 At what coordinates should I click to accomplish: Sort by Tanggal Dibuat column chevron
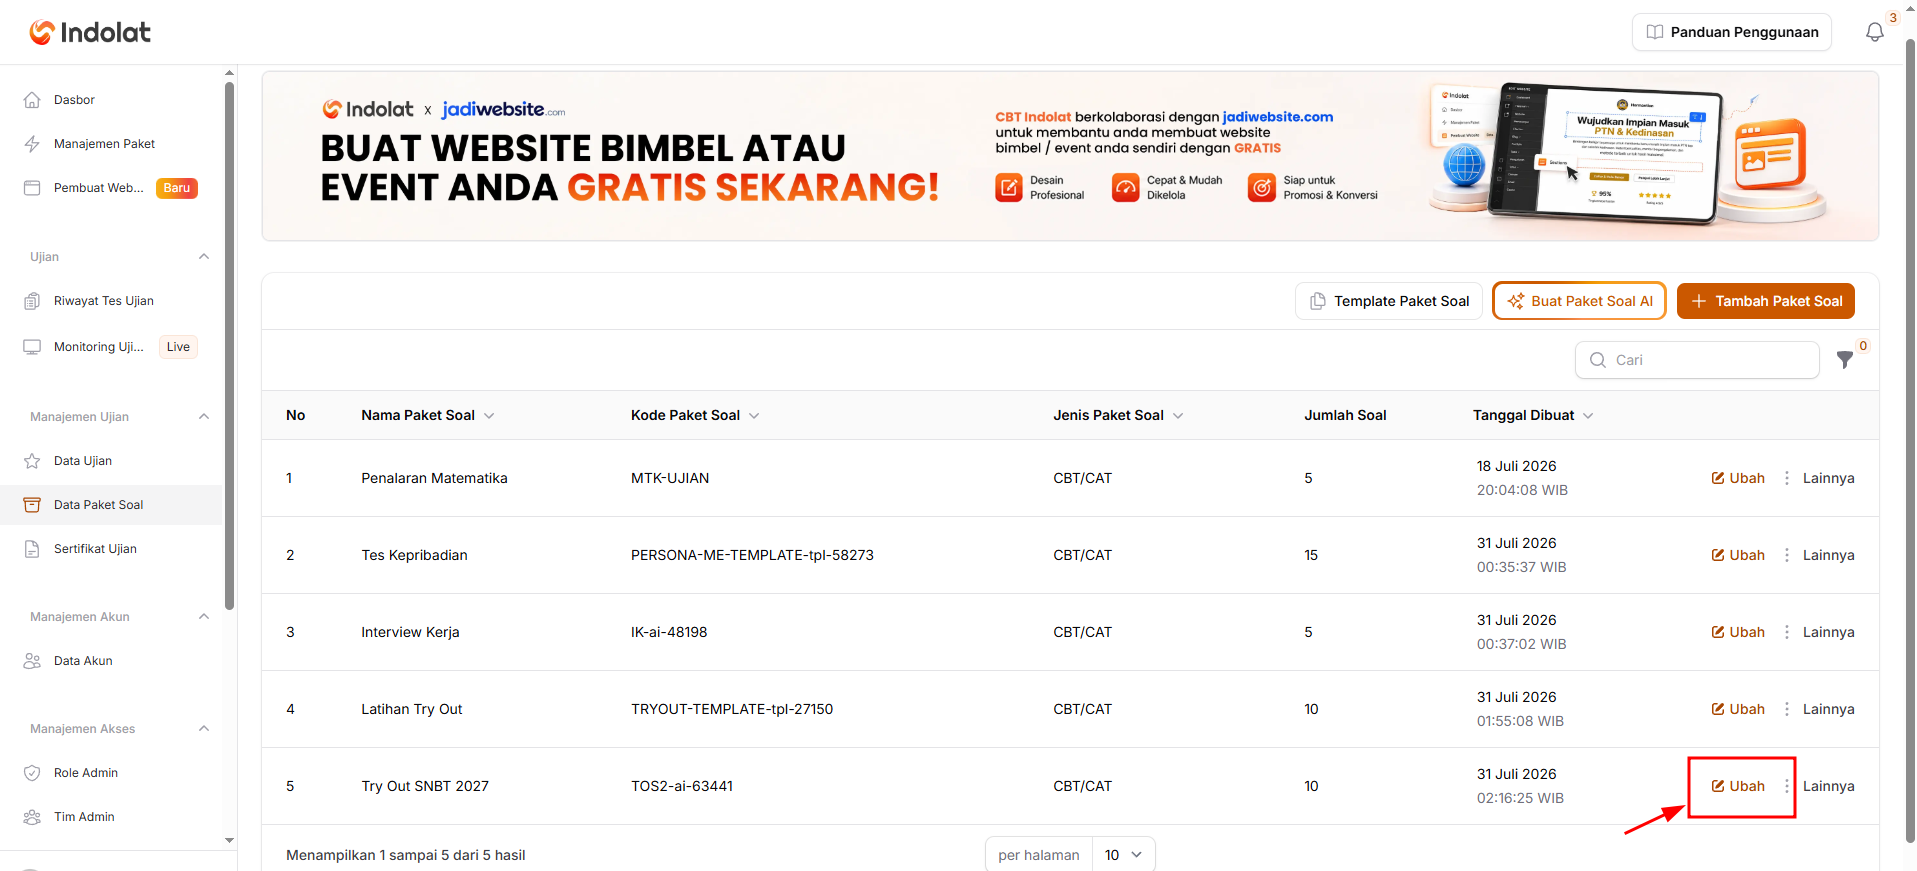(x=1588, y=416)
